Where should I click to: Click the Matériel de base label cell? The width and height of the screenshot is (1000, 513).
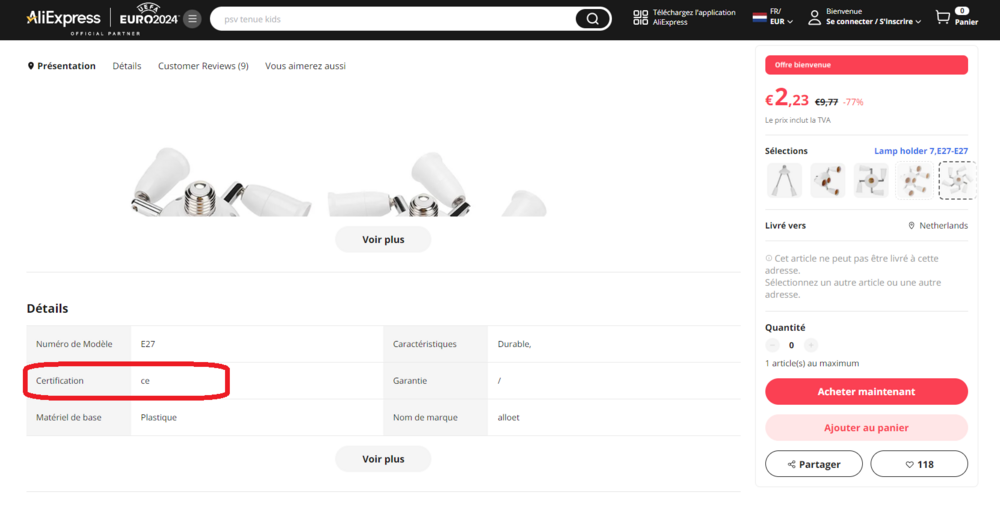point(78,417)
